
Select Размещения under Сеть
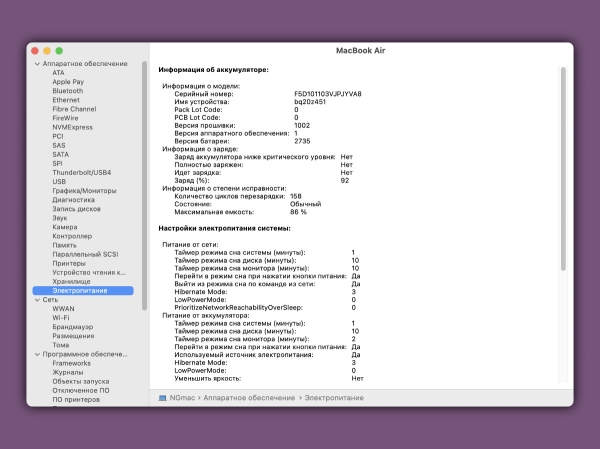pos(73,336)
